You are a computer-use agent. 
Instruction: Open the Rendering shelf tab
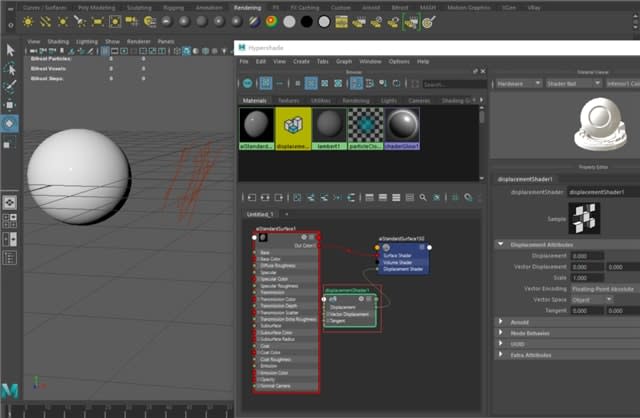click(246, 6)
